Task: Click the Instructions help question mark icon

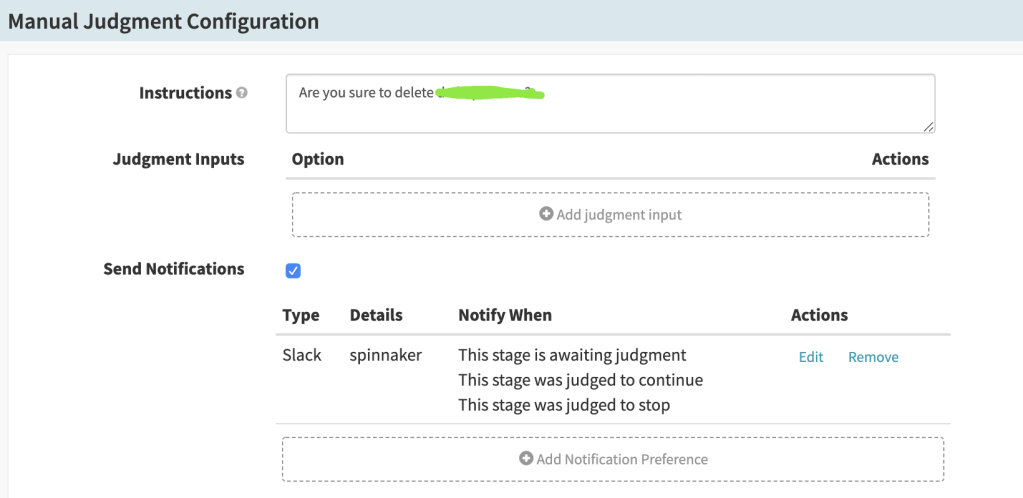Action: [241, 93]
